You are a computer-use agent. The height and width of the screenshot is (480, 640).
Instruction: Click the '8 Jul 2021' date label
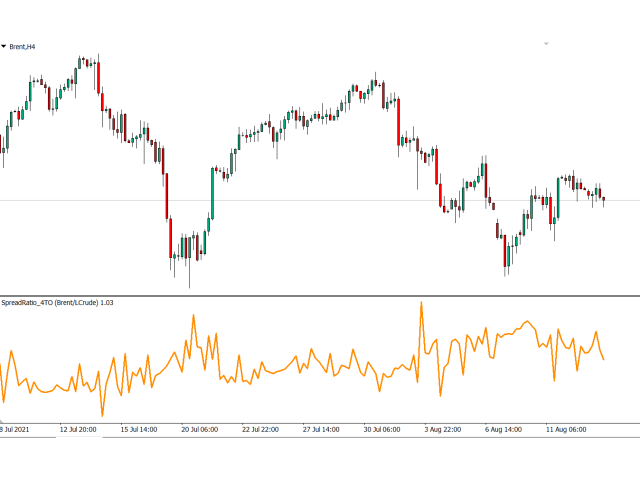[15, 430]
